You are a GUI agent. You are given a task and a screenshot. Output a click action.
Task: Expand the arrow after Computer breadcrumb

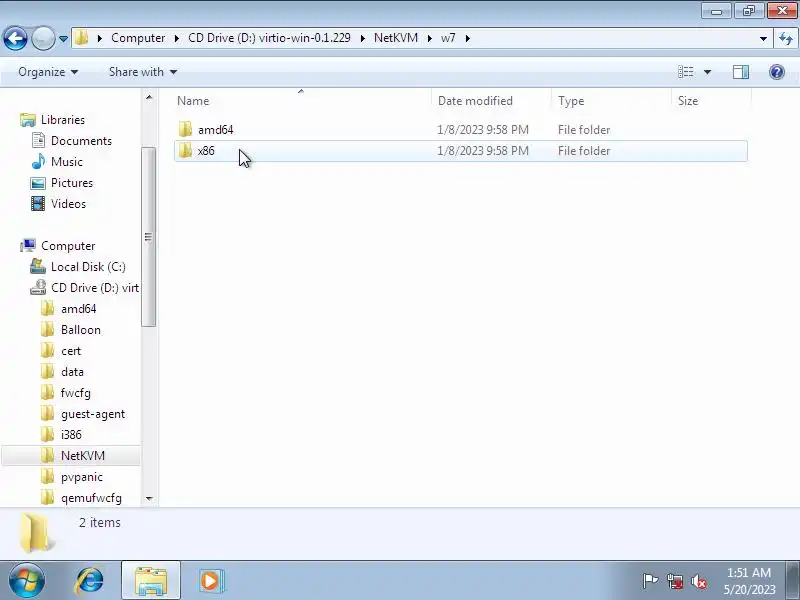click(x=177, y=38)
